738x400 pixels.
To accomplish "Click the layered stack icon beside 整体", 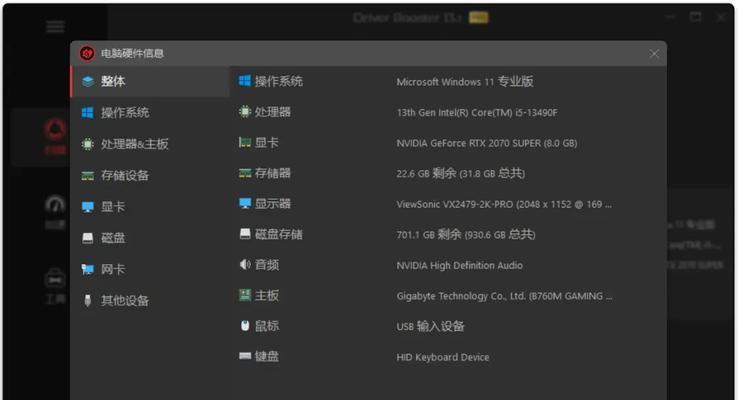I will (x=88, y=81).
